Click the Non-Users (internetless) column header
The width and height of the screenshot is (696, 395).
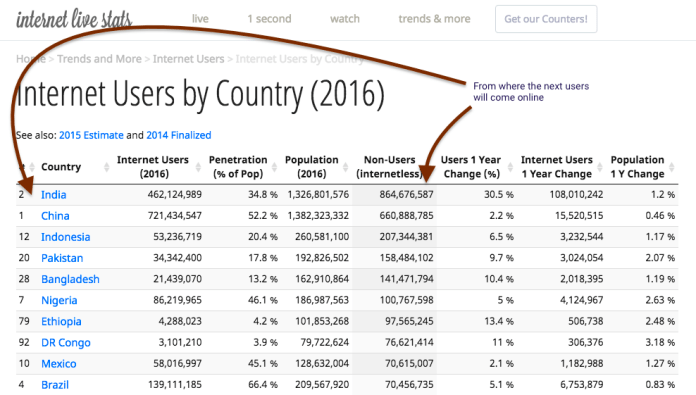(x=389, y=167)
